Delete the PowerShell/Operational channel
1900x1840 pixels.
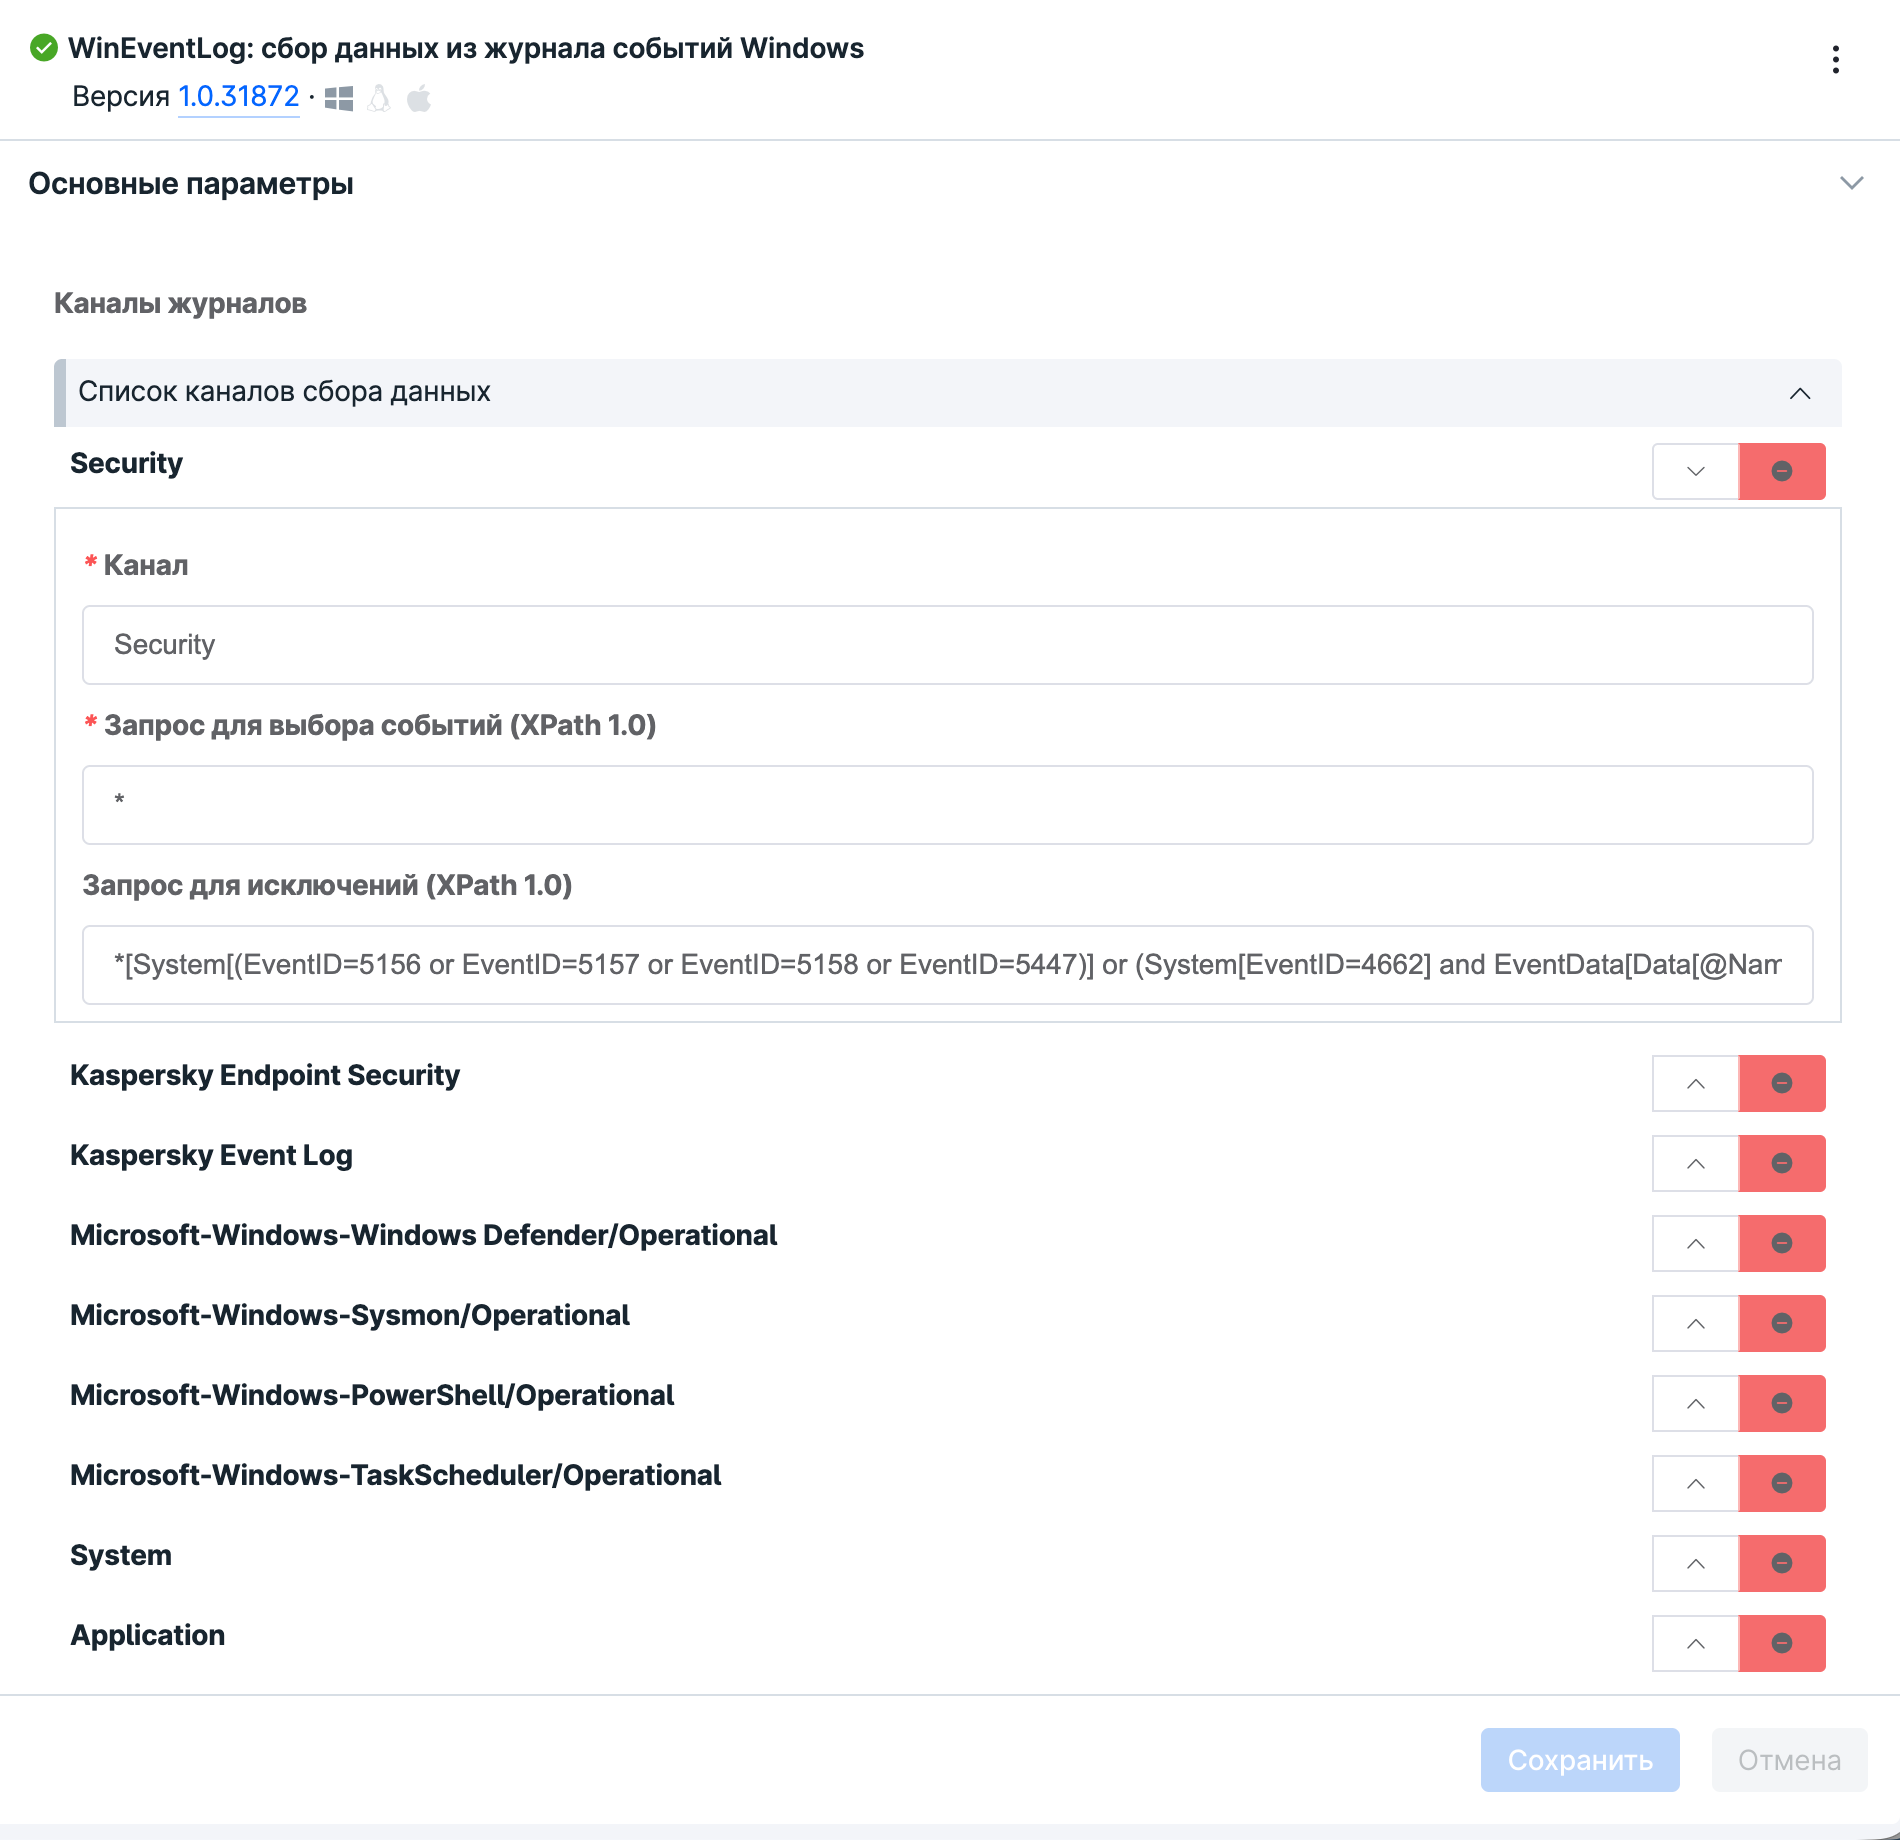click(1782, 1403)
